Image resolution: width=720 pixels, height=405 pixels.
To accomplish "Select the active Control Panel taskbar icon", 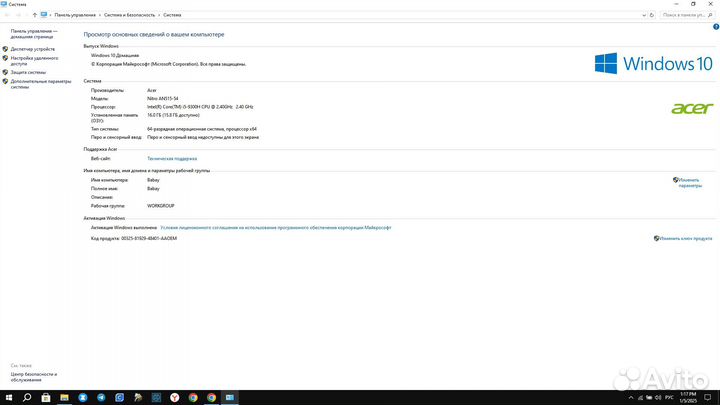I will tap(230, 398).
